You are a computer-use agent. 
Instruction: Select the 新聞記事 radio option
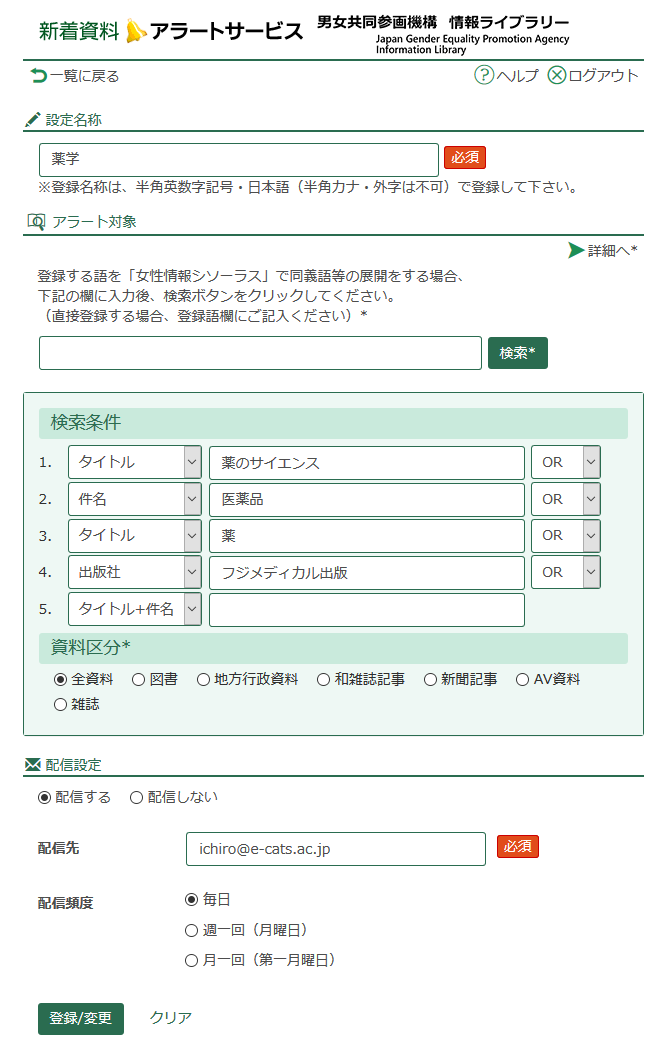click(x=431, y=680)
